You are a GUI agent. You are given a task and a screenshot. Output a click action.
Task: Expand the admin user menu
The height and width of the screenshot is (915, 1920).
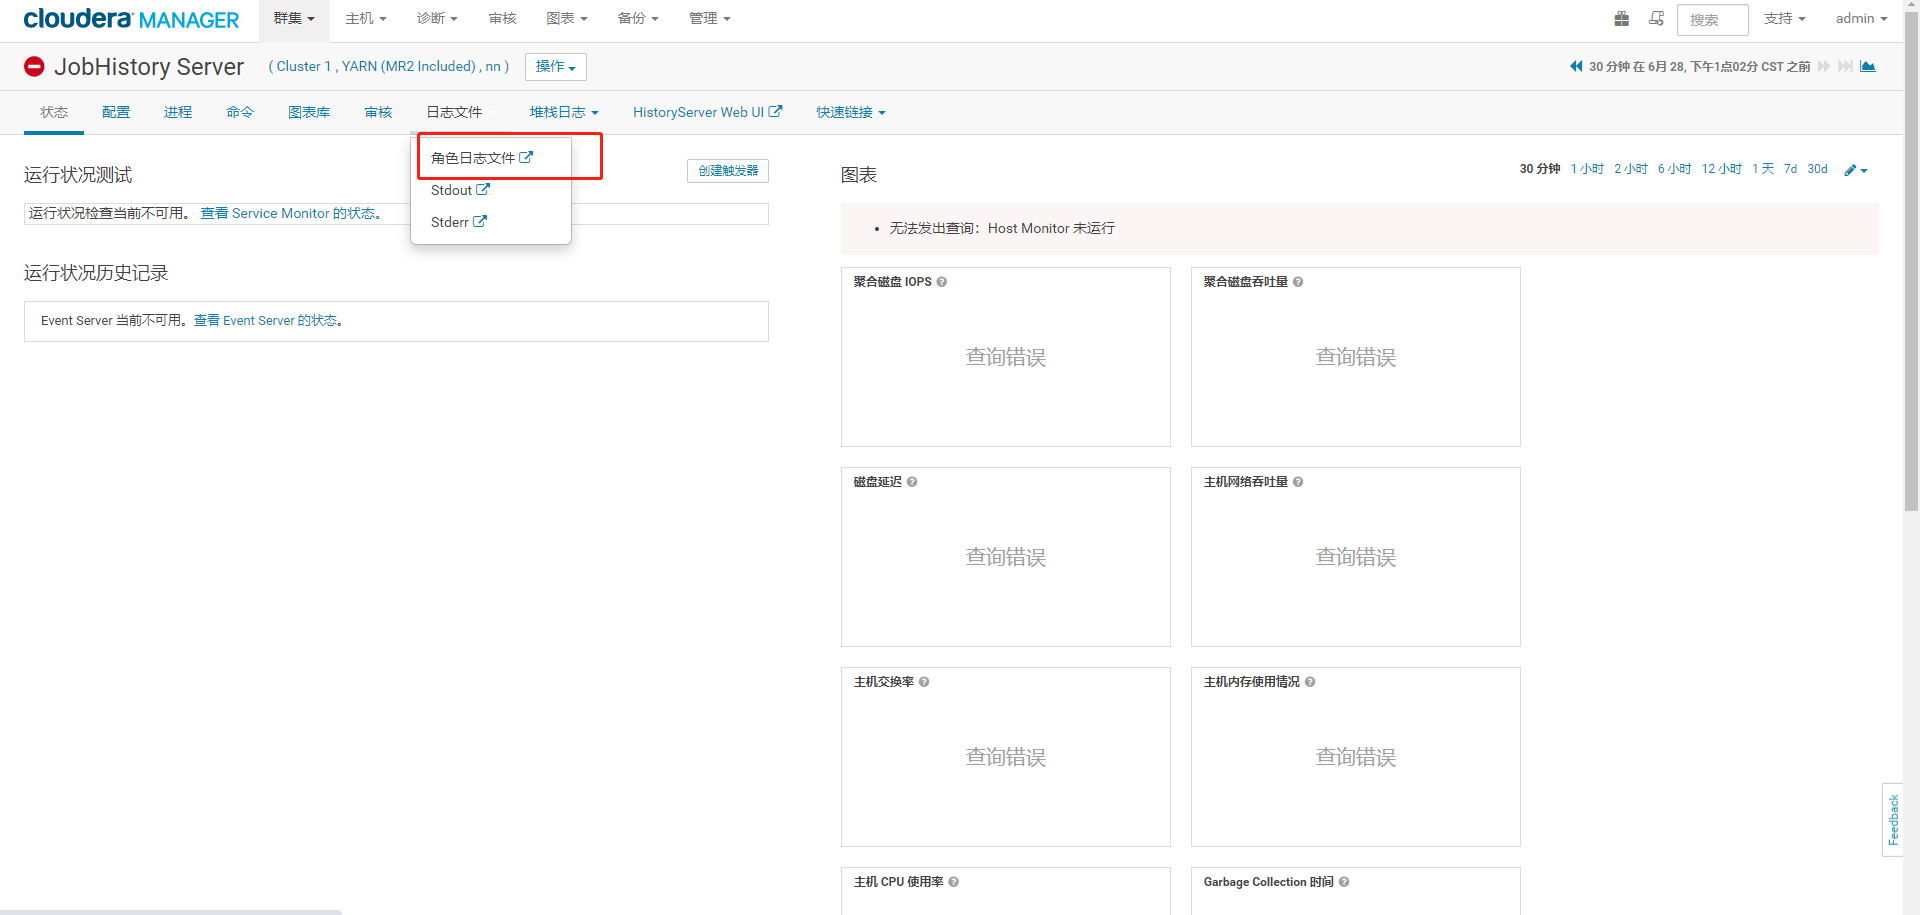(x=1861, y=19)
